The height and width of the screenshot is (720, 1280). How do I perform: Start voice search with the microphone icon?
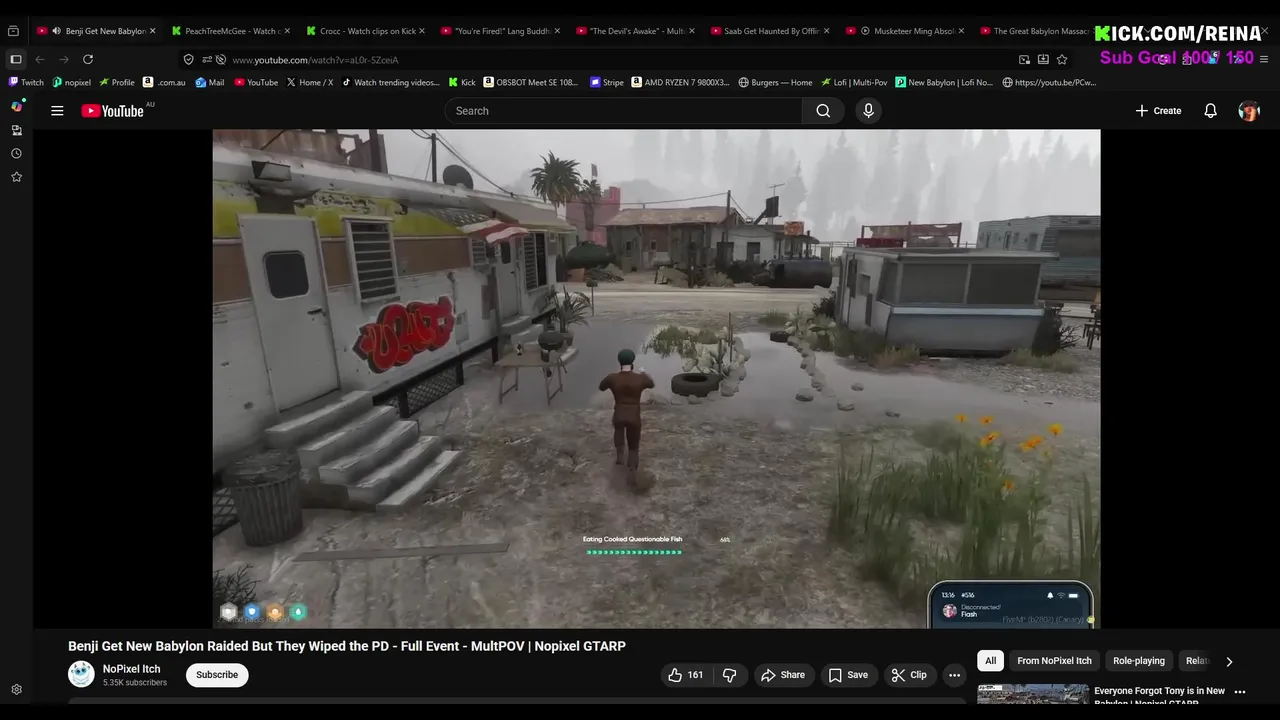click(x=868, y=111)
